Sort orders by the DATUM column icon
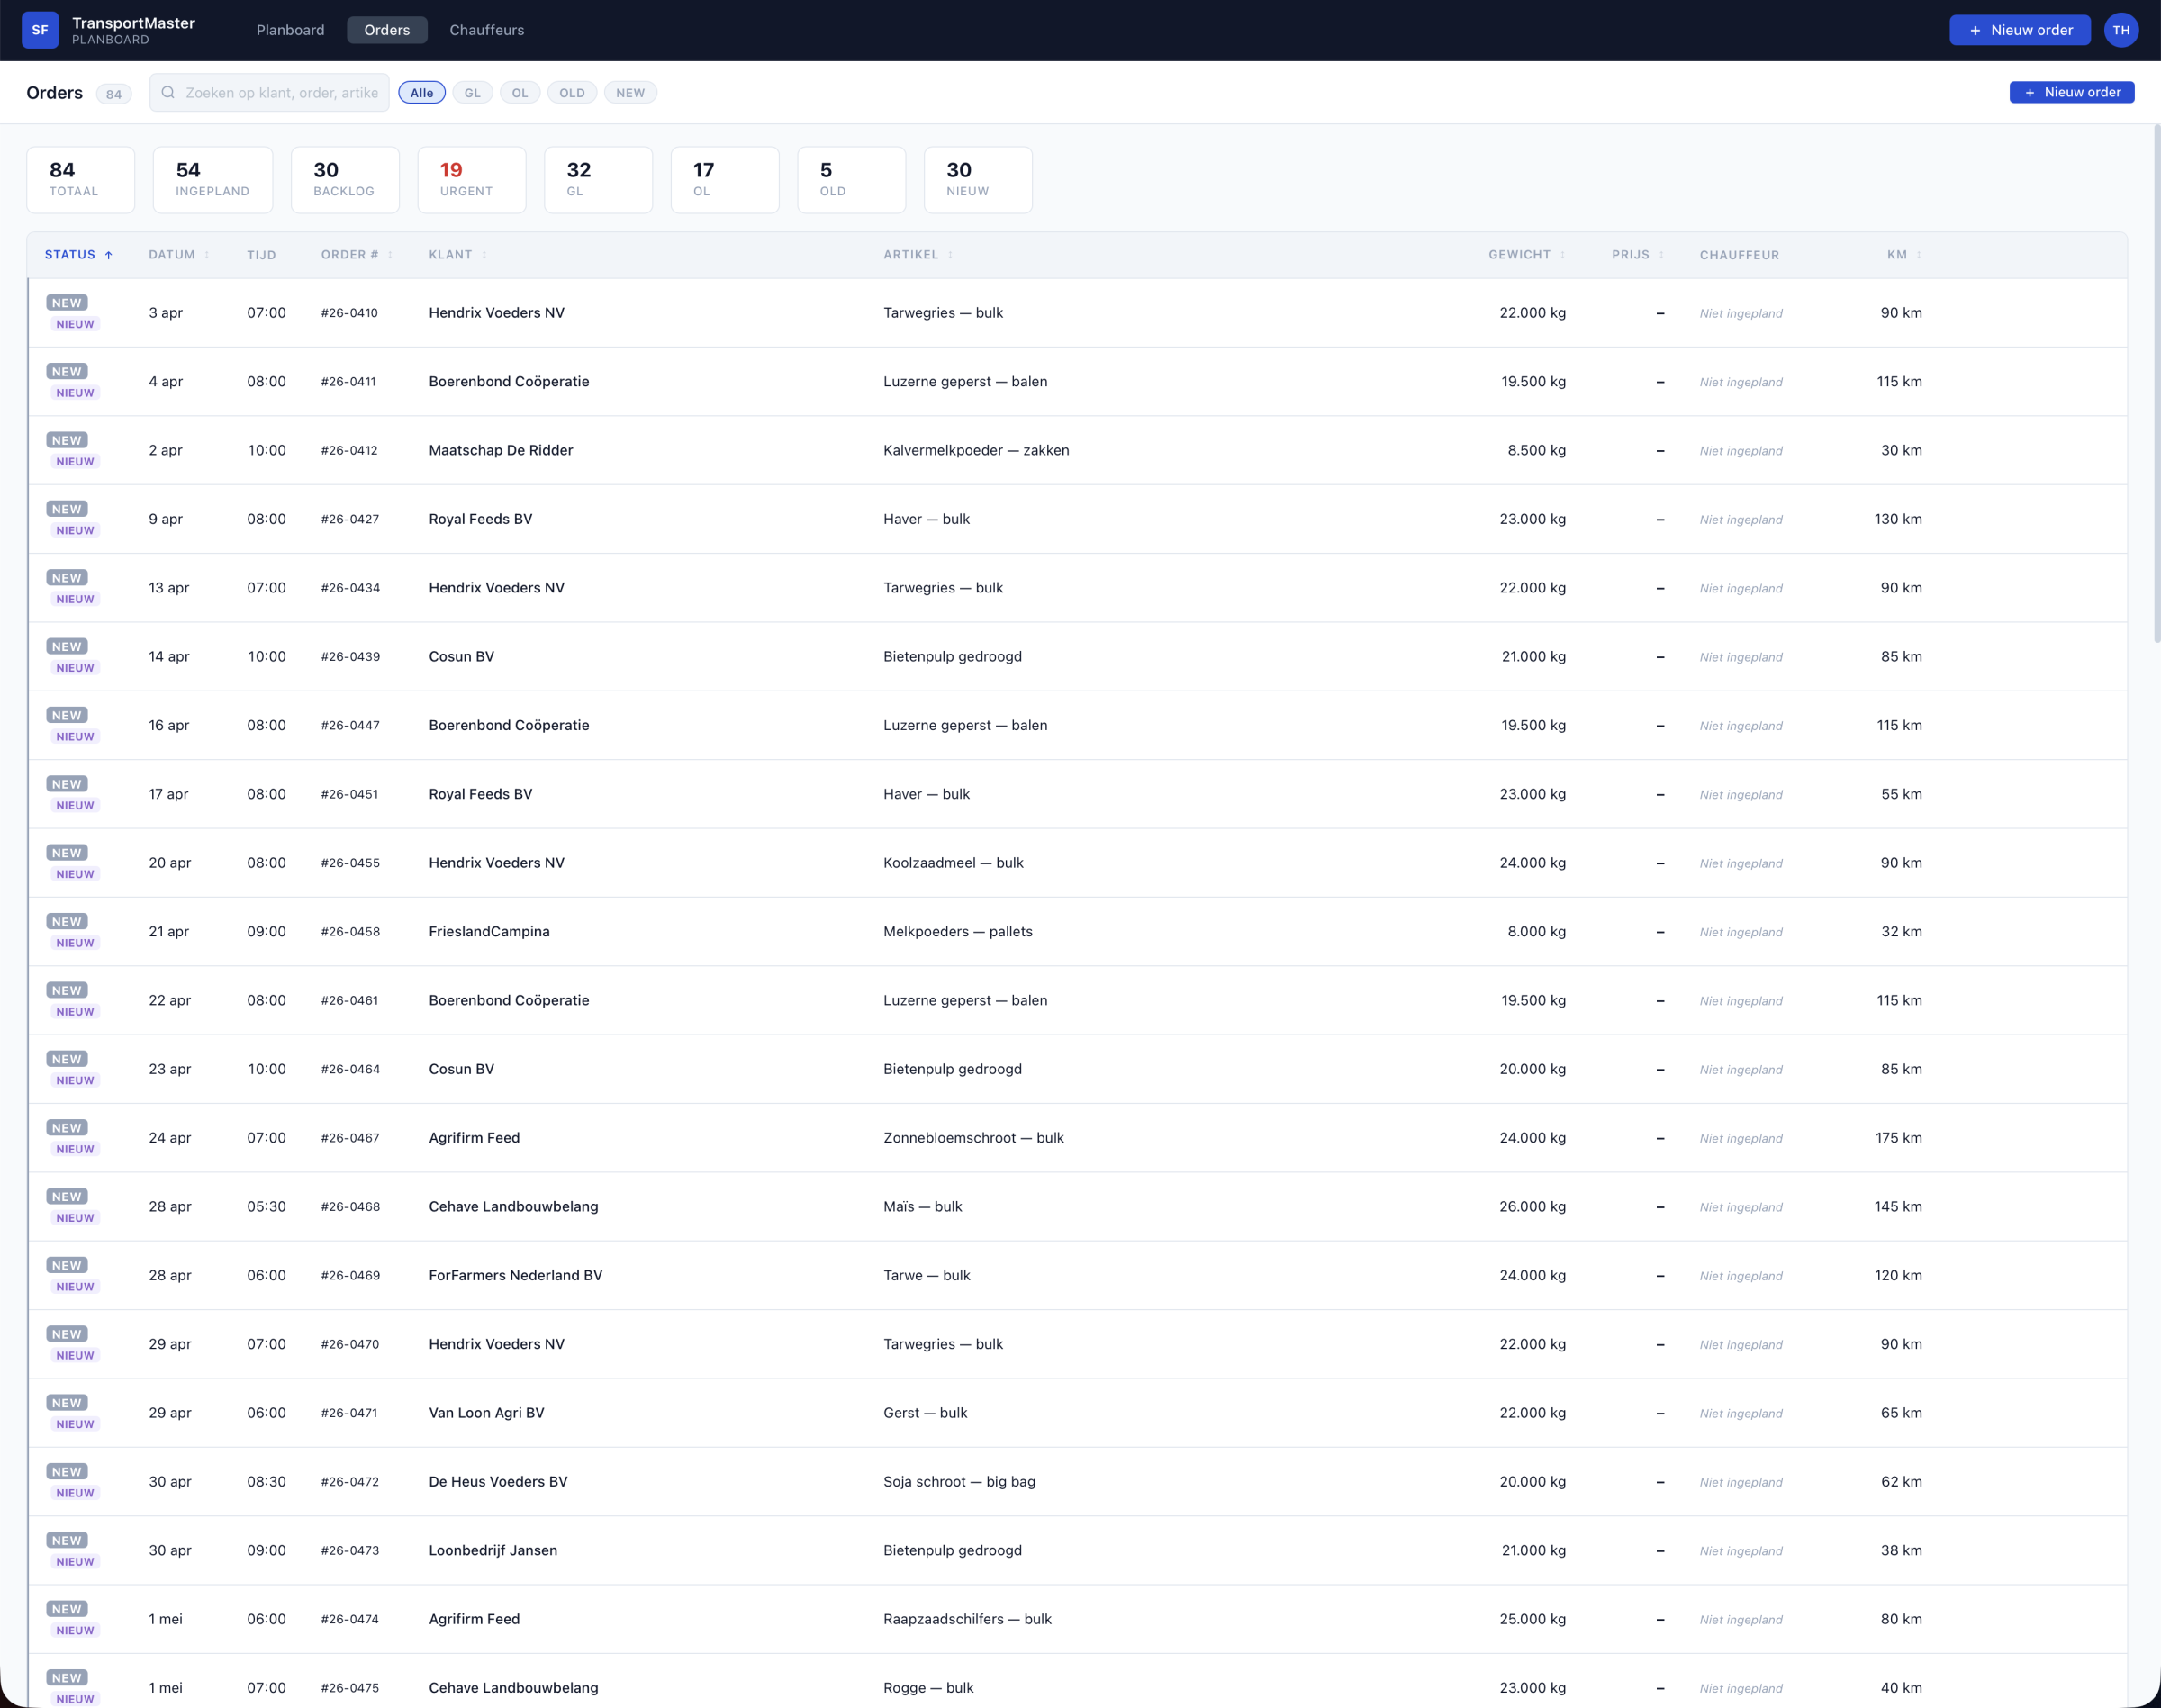Image resolution: width=2161 pixels, height=1708 pixels. point(207,255)
